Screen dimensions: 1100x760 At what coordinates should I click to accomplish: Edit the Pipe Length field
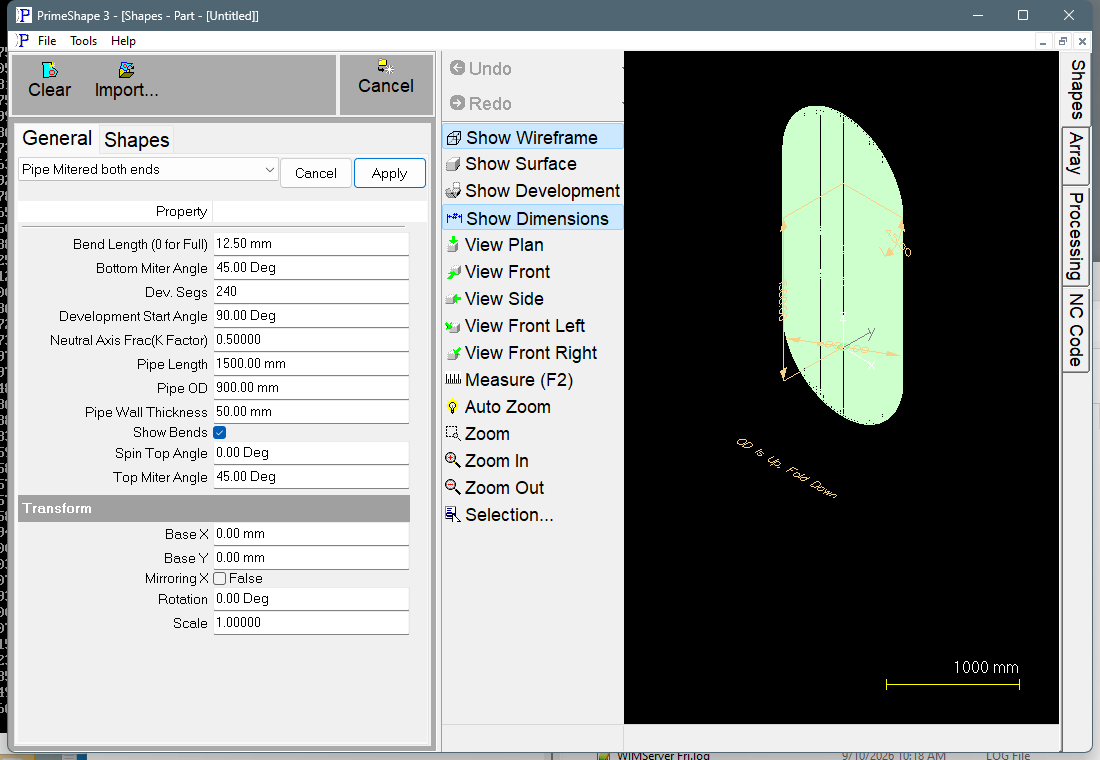(311, 364)
